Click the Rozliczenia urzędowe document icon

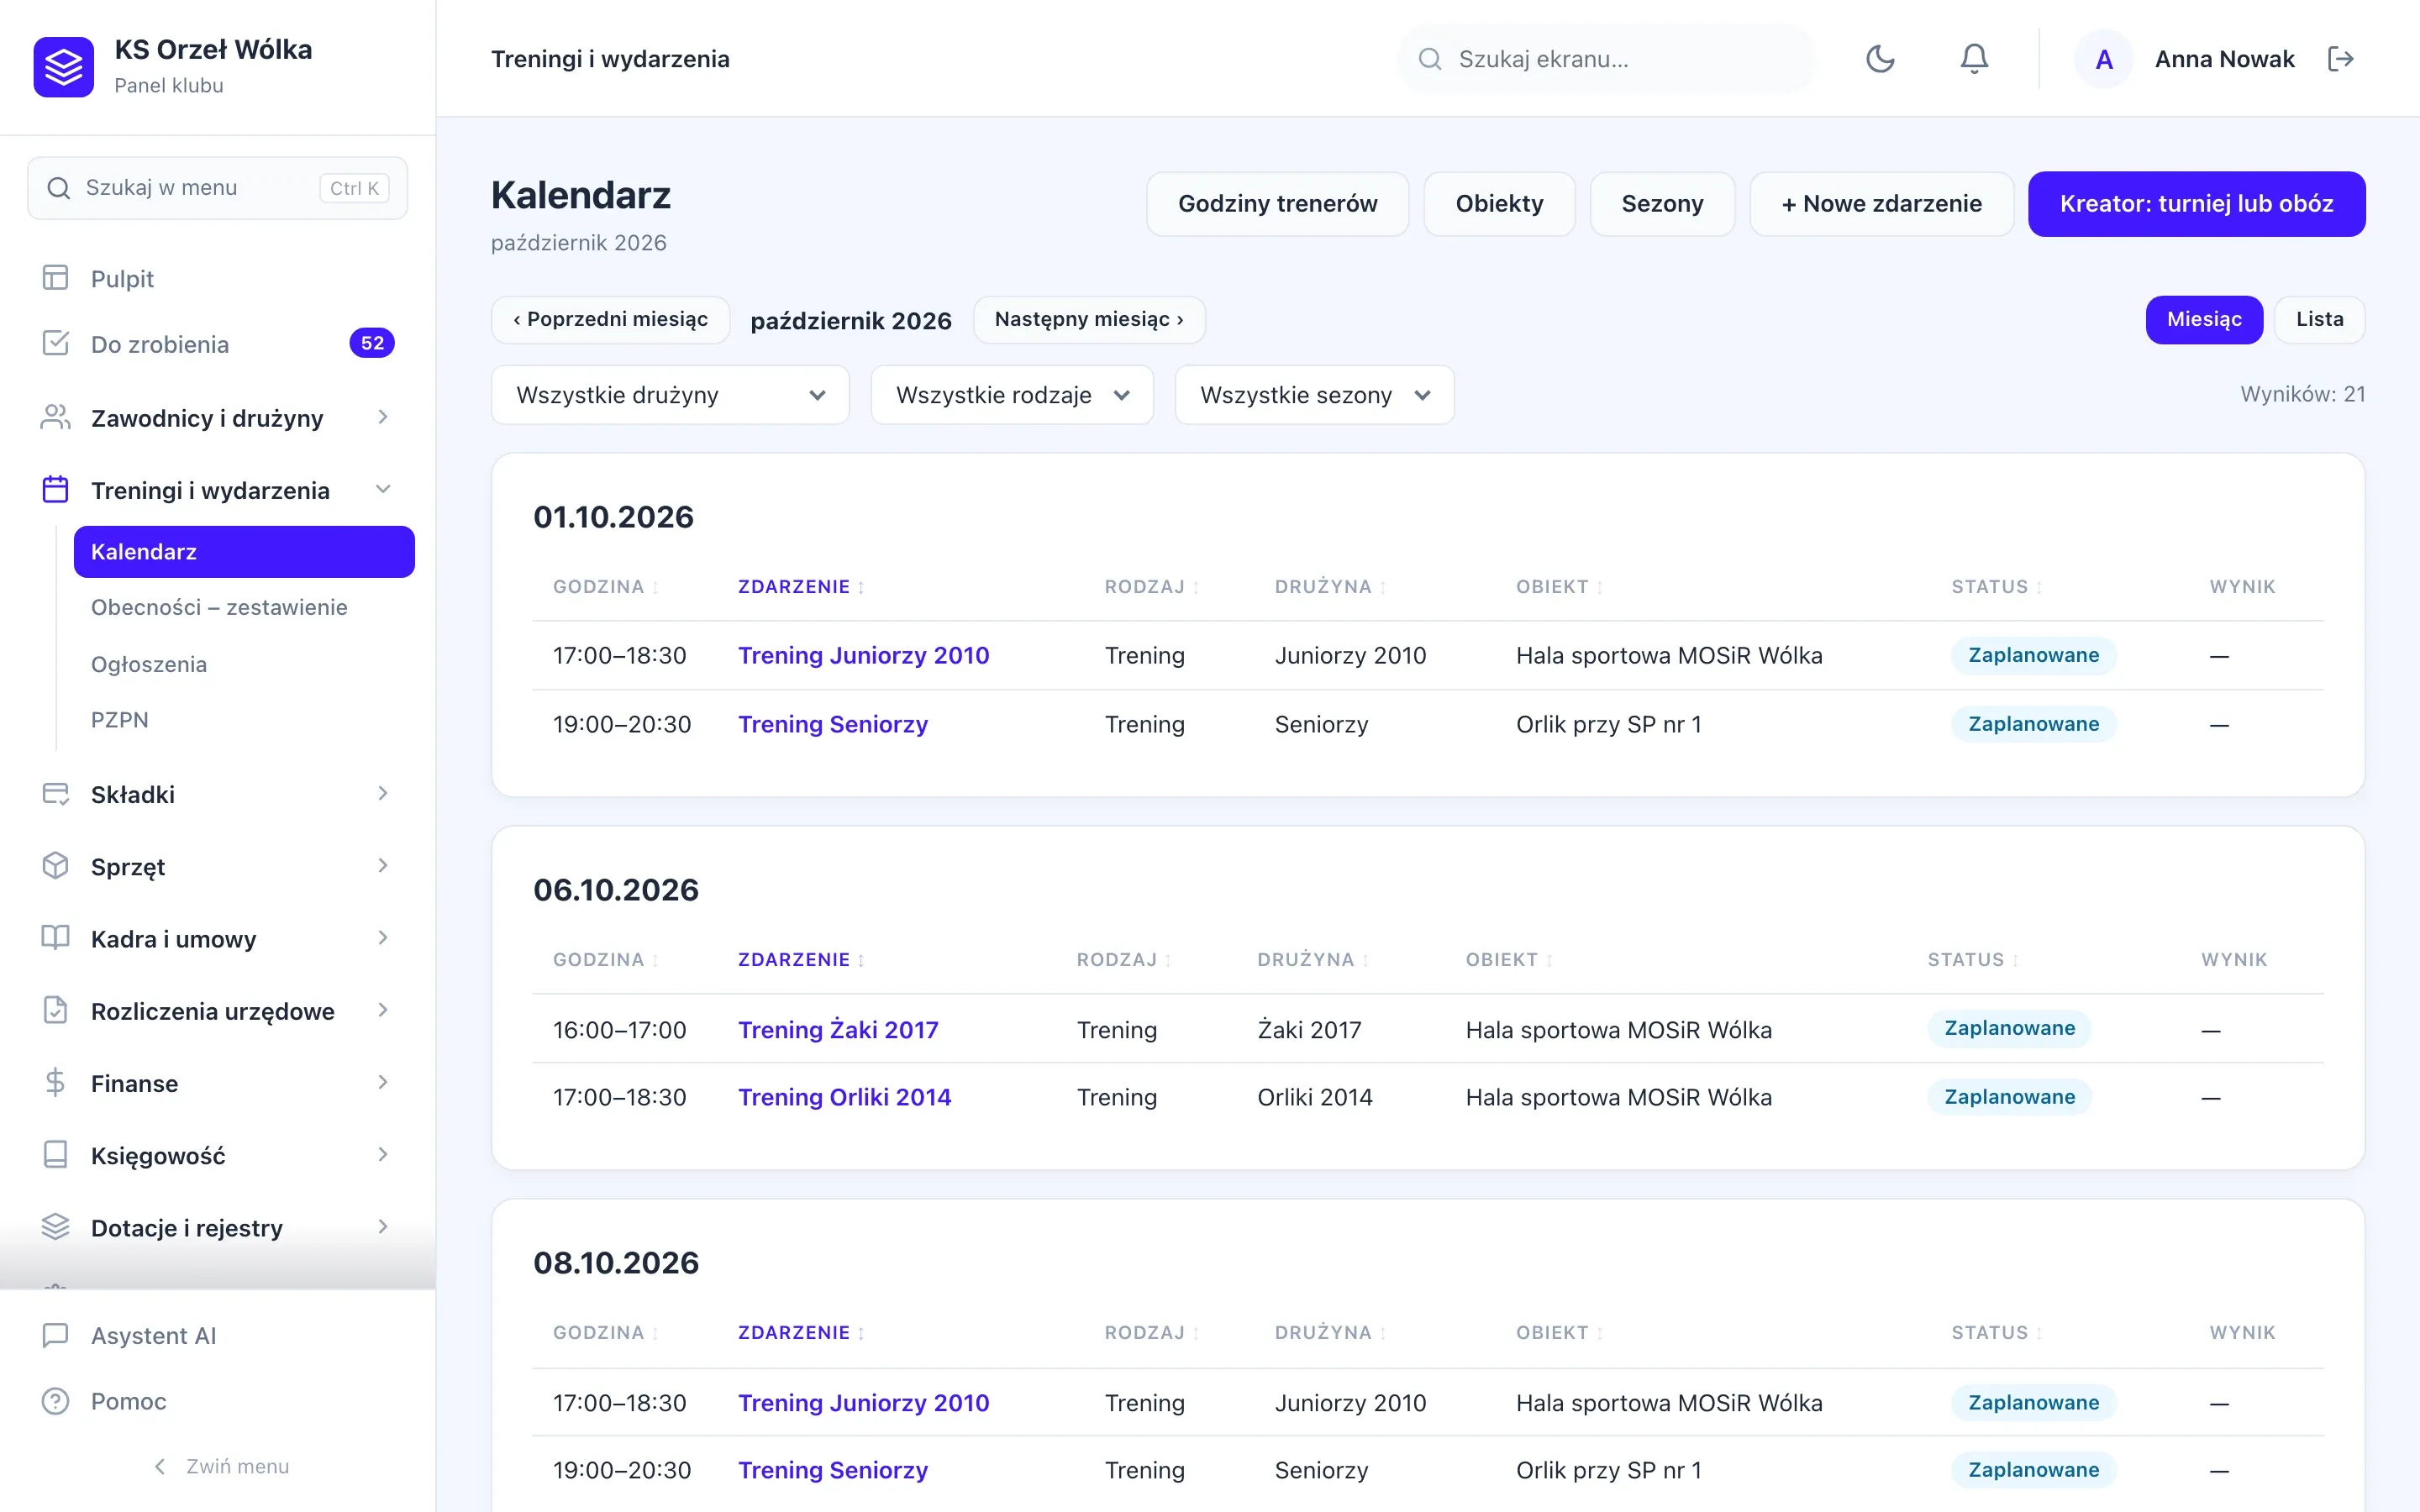56,1010
